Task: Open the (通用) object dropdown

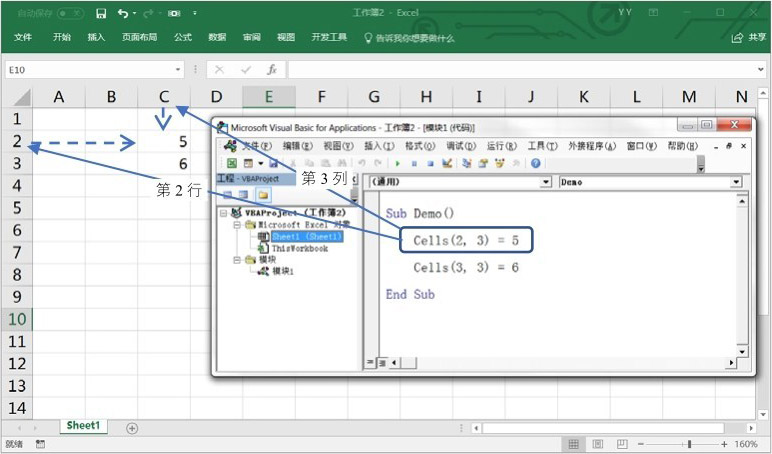Action: point(546,182)
